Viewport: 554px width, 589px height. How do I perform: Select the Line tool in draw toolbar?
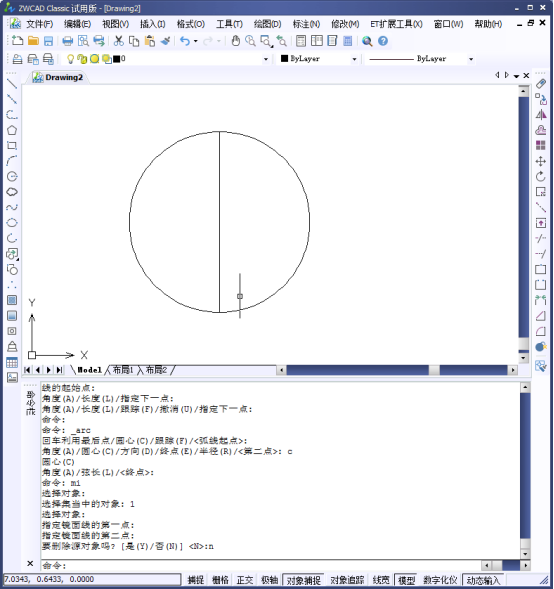pyautogui.click(x=12, y=84)
